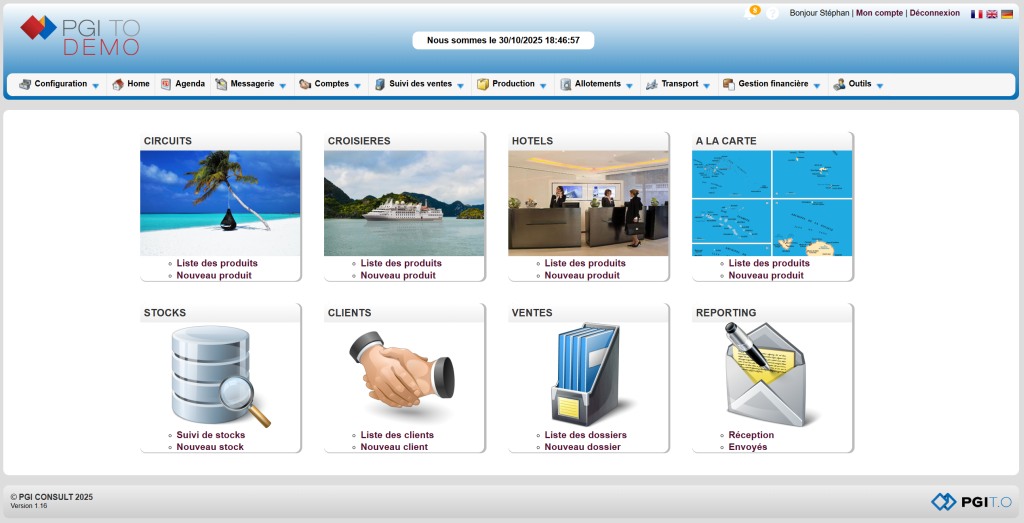Image resolution: width=1024 pixels, height=523 pixels.
Task: Click the Allotements icon
Action: (x=566, y=84)
